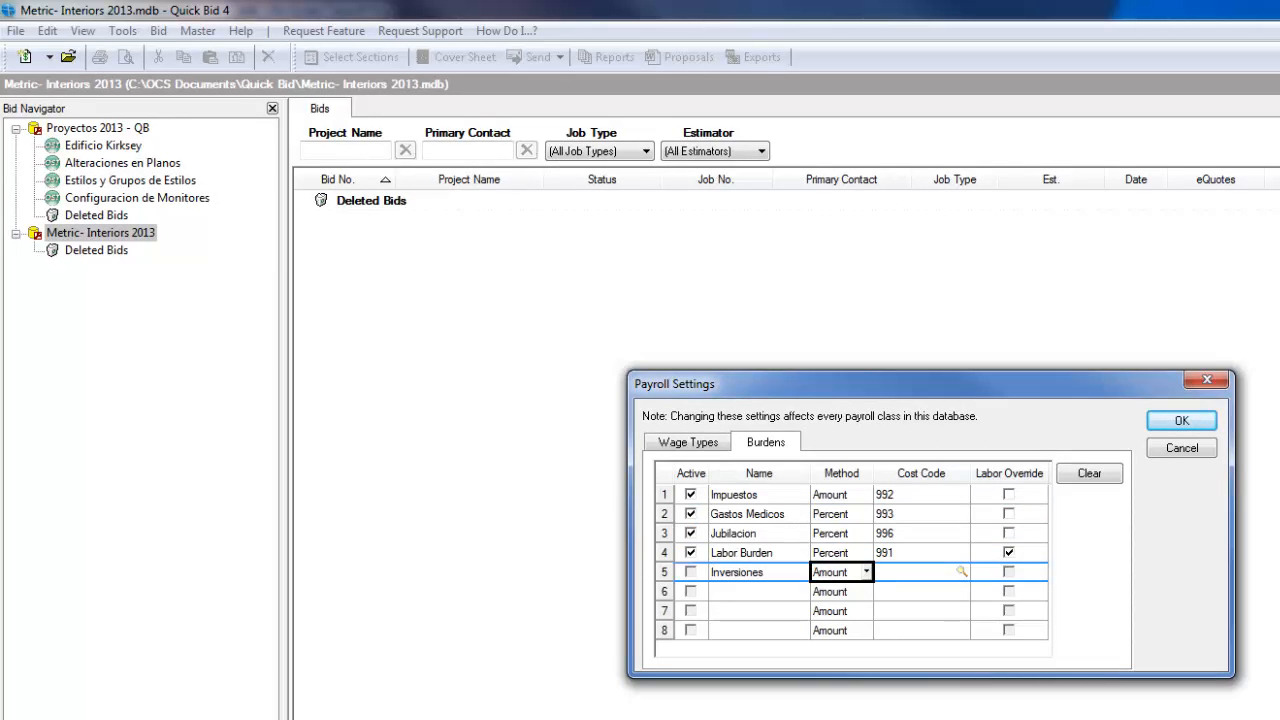The height and width of the screenshot is (720, 1280).
Task: Collapse the Proyectos 2013 - QB tree node
Action: [16, 128]
